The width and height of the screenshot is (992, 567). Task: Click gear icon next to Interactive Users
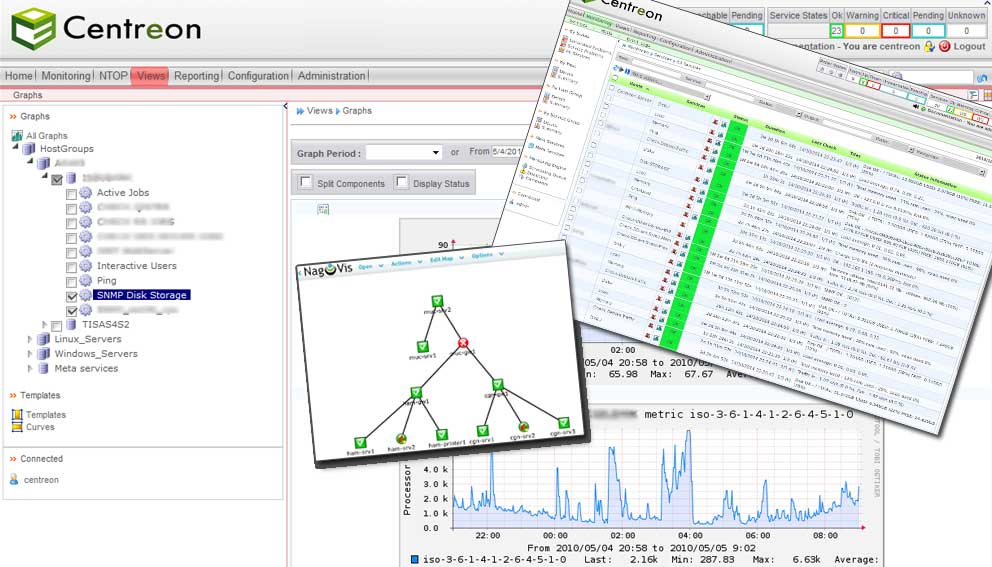tap(85, 266)
